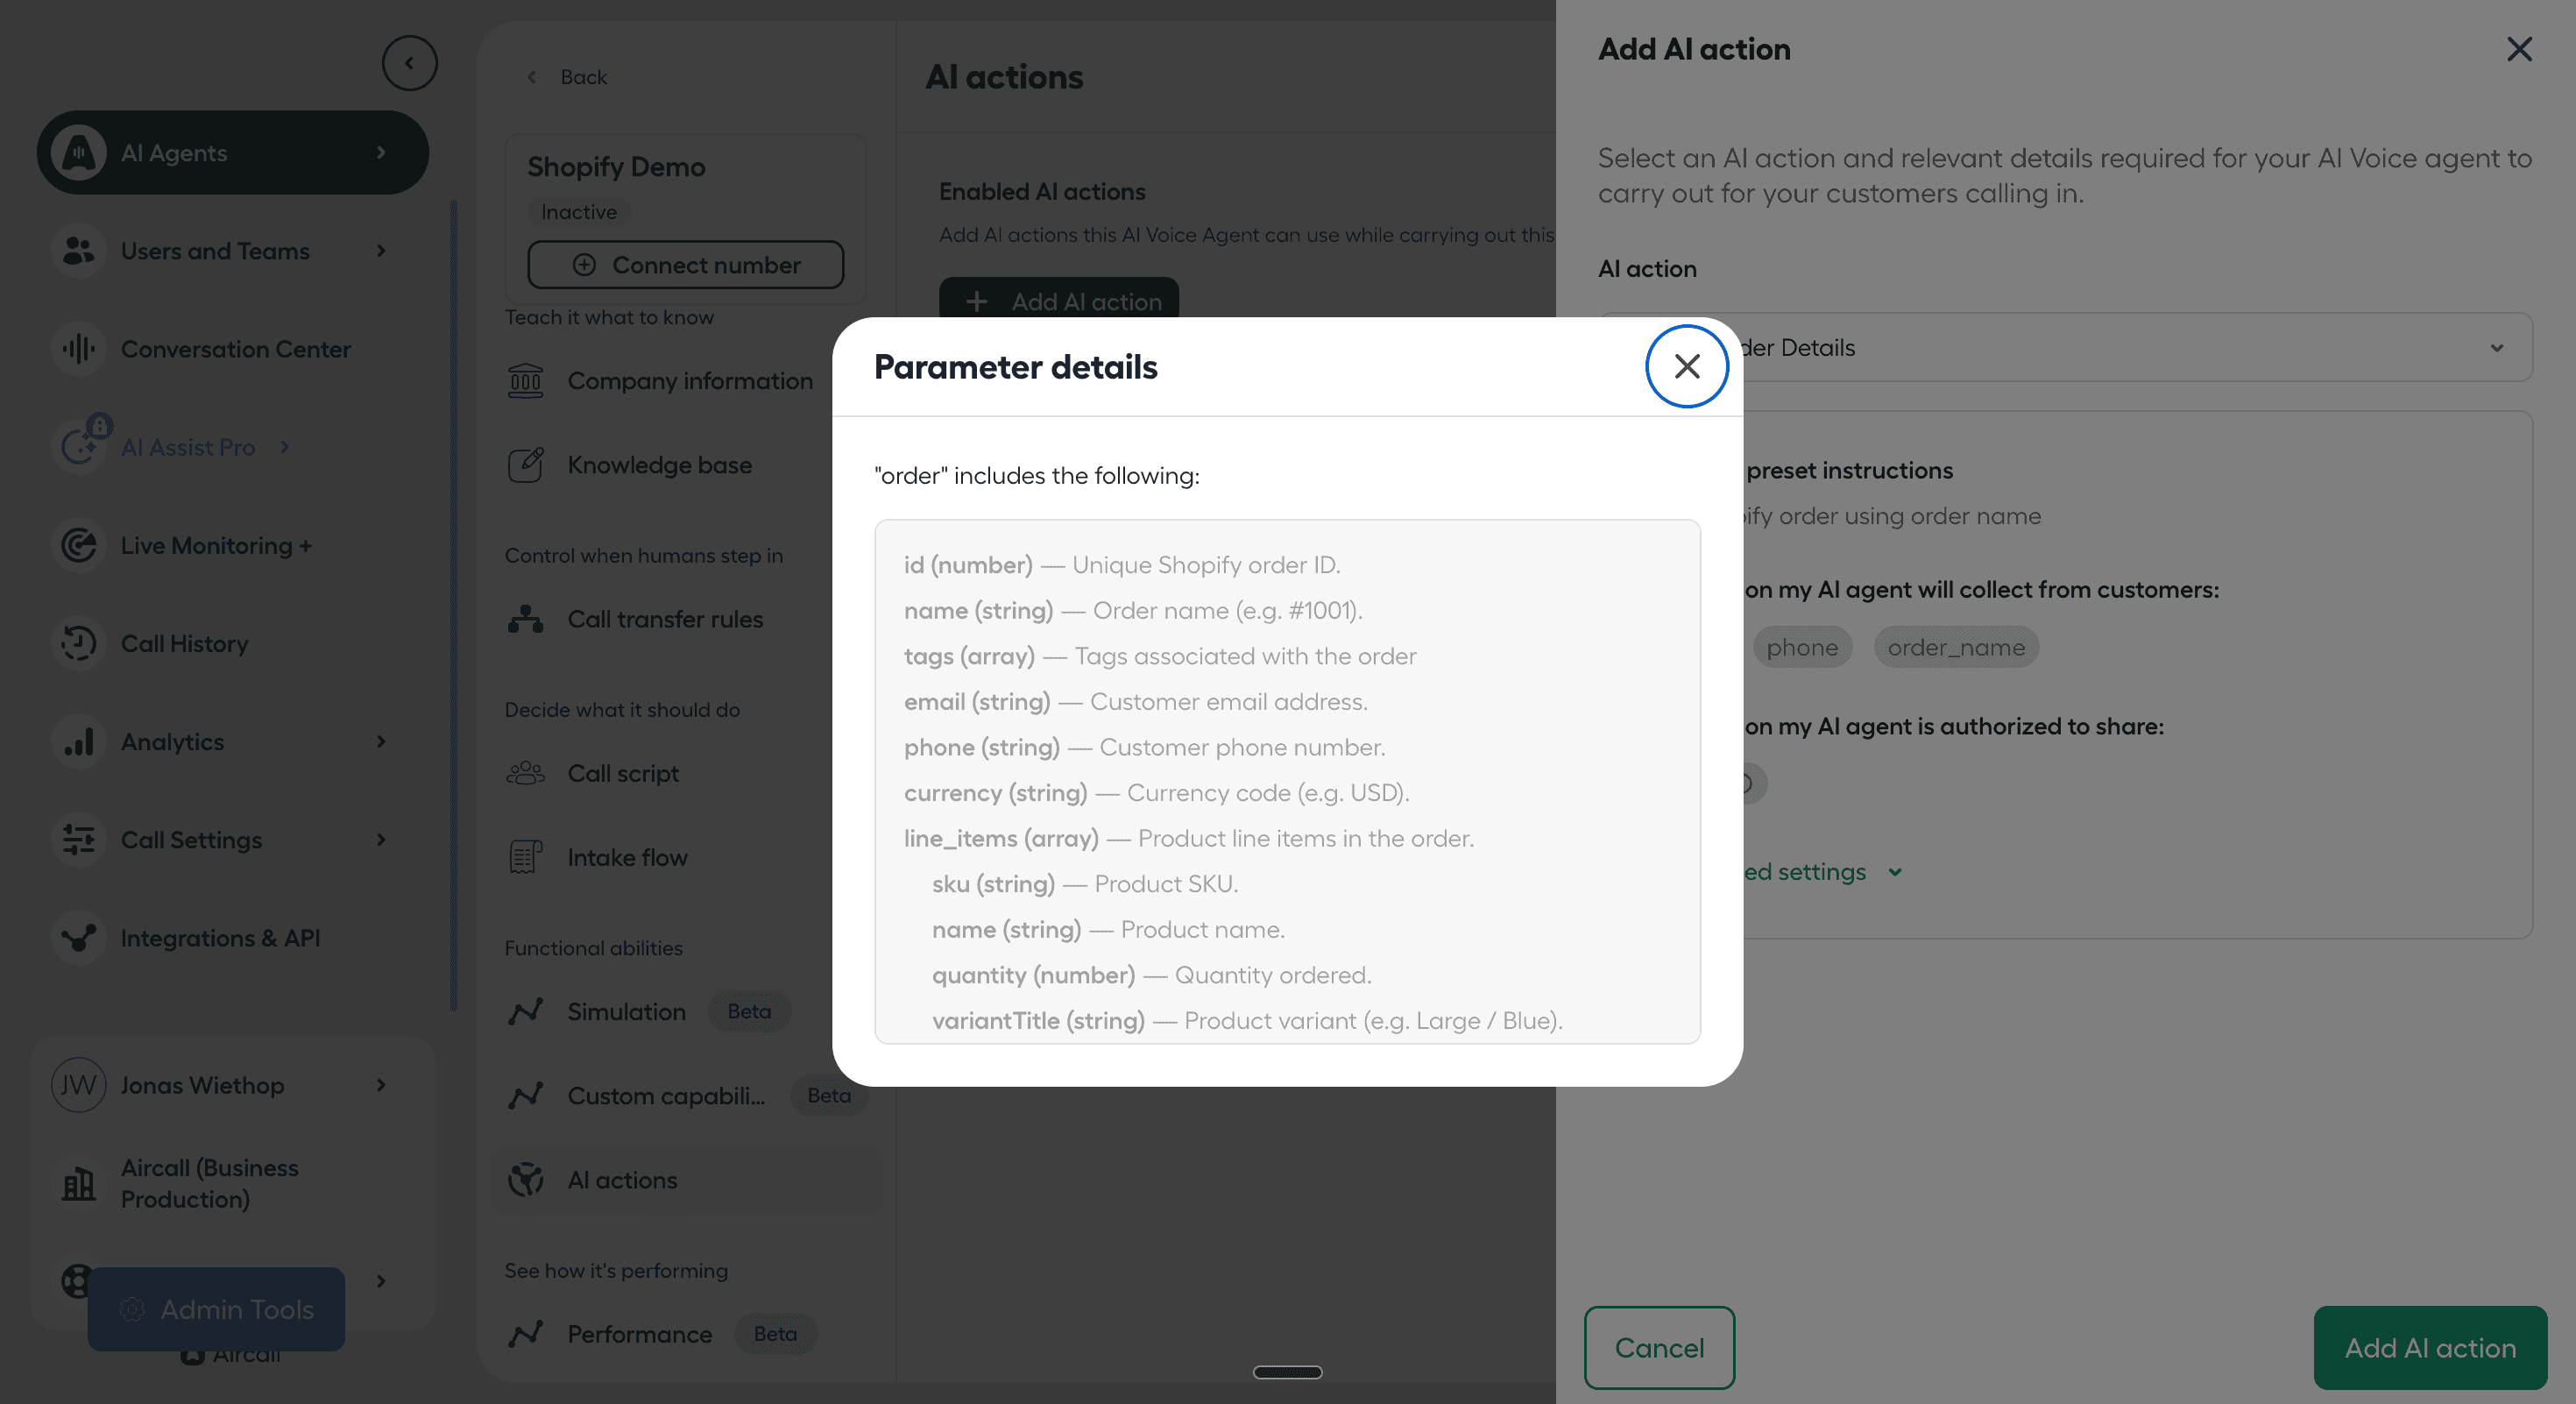Viewport: 2576px width, 1404px height.
Task: Click the Knowledge base edit icon
Action: click(525, 465)
